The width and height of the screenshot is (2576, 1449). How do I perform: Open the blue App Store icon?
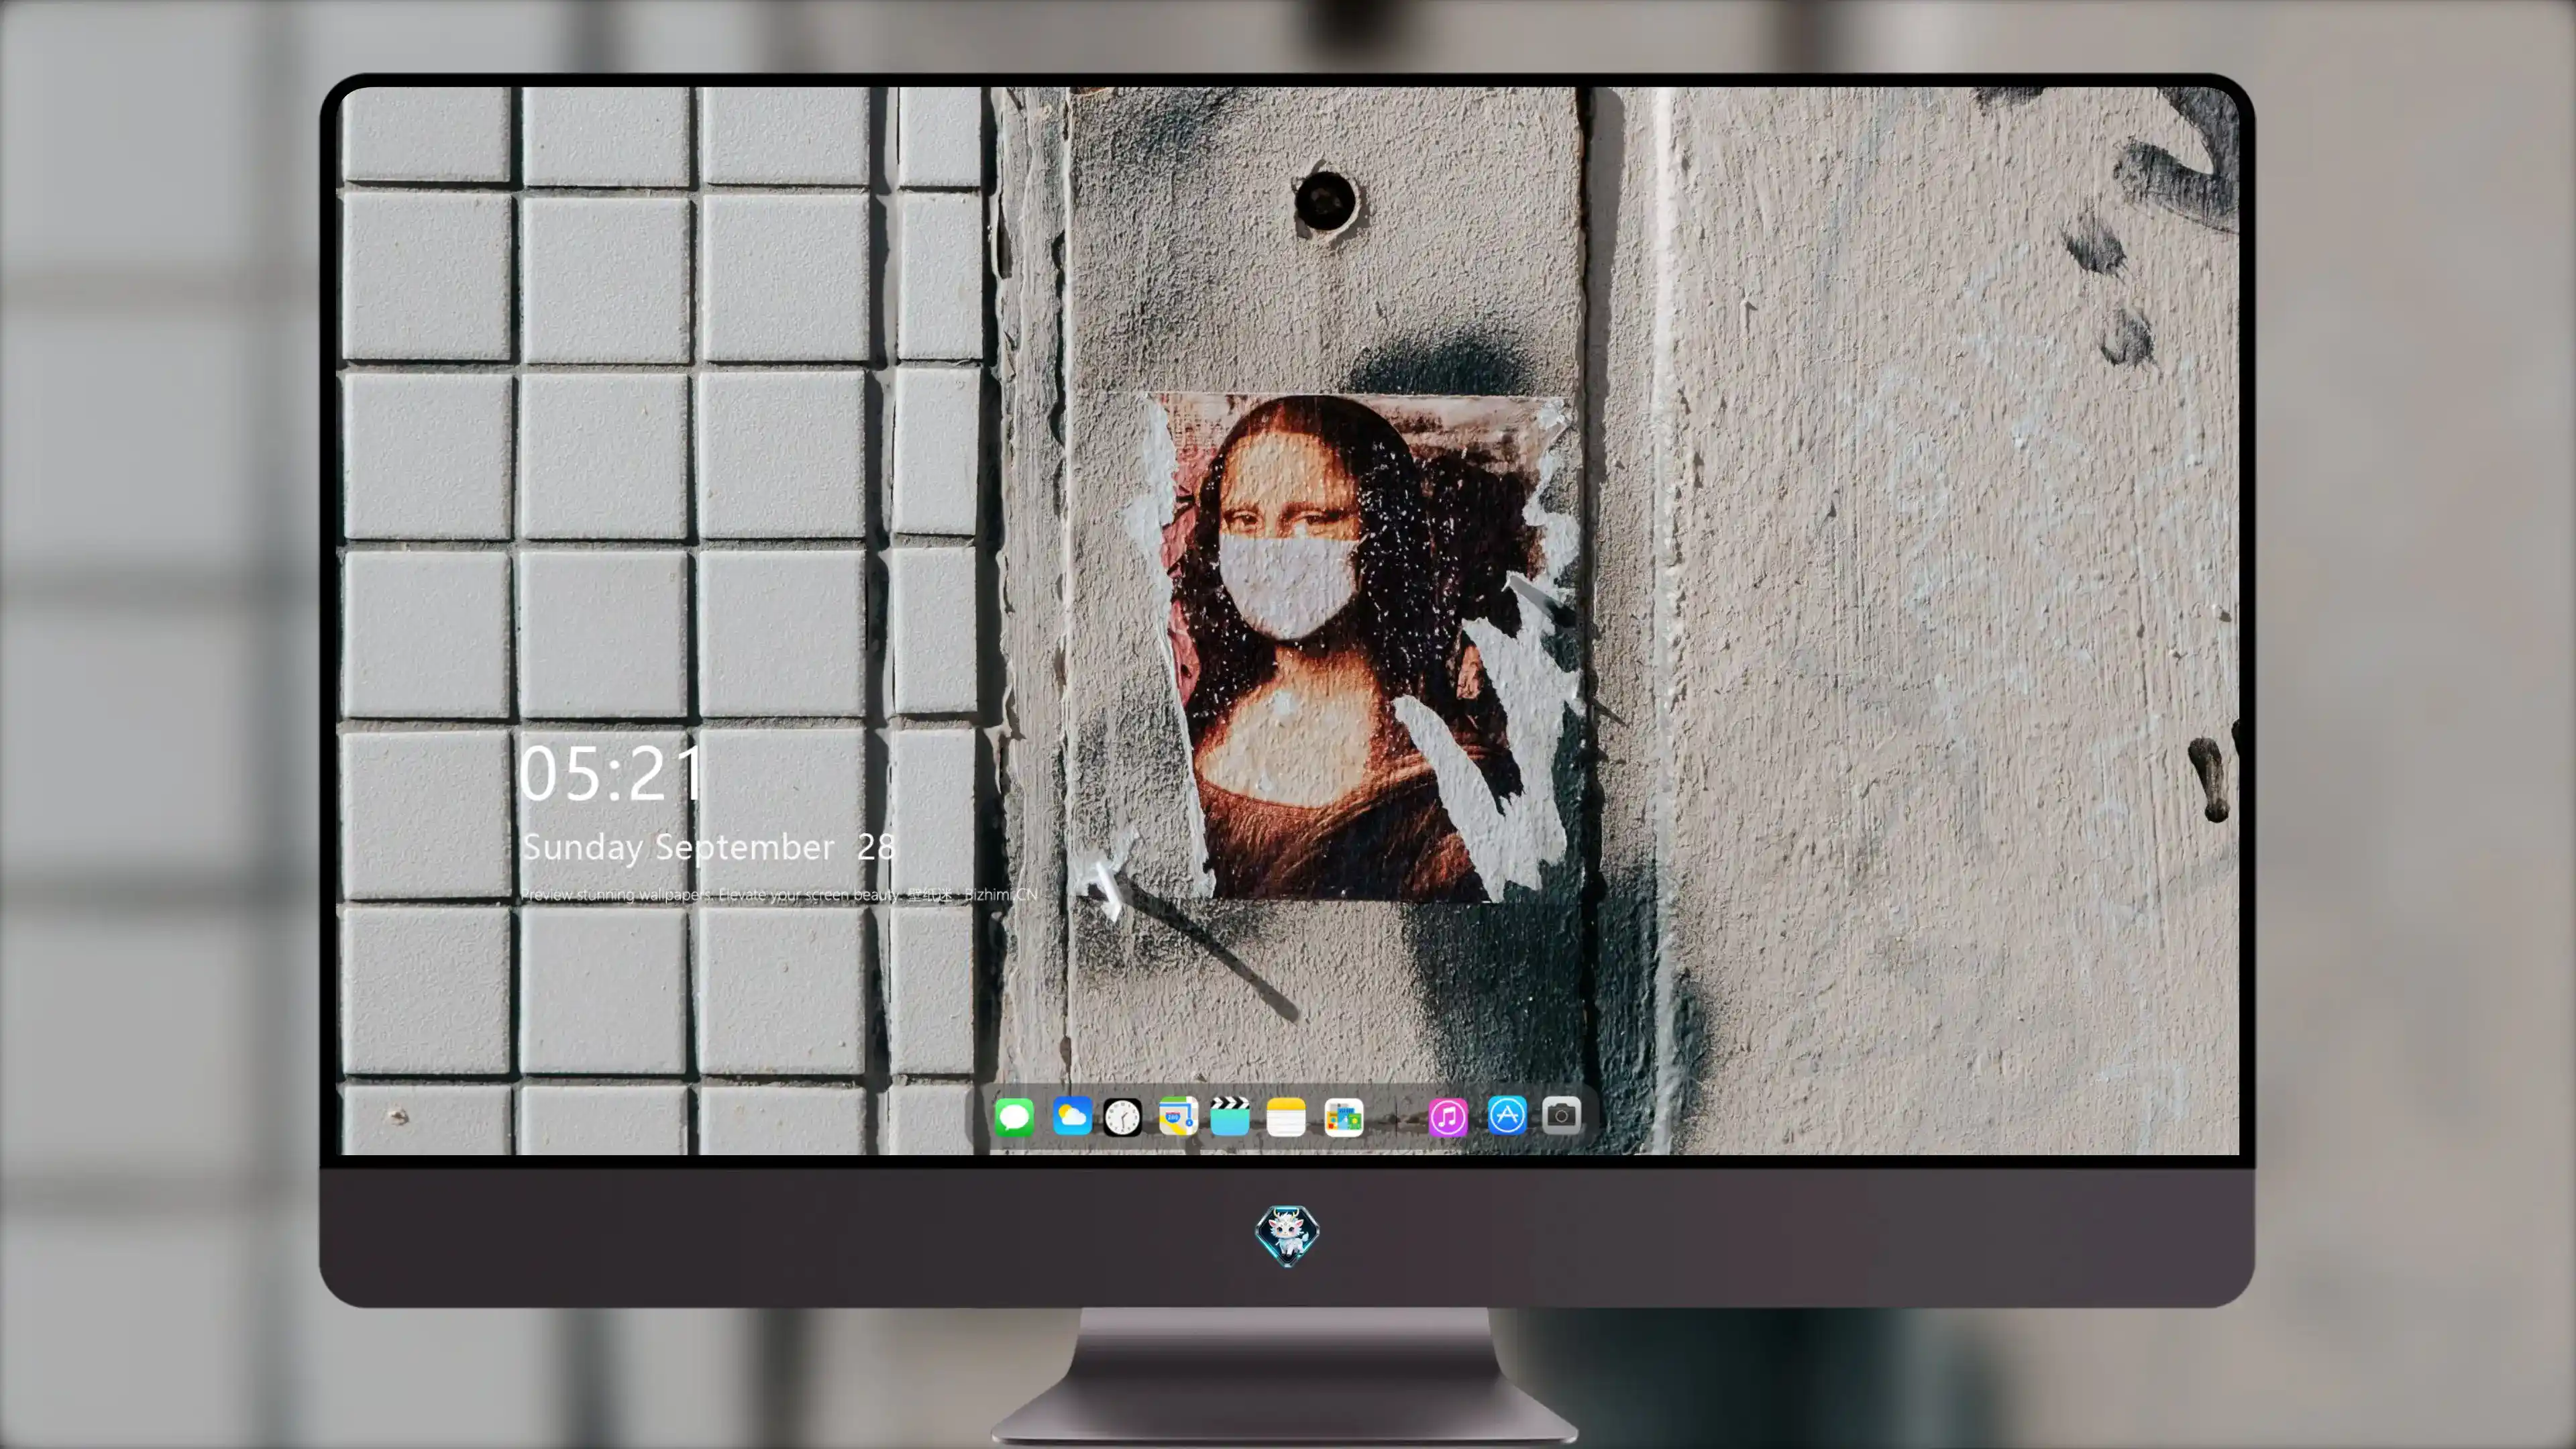click(1507, 1115)
